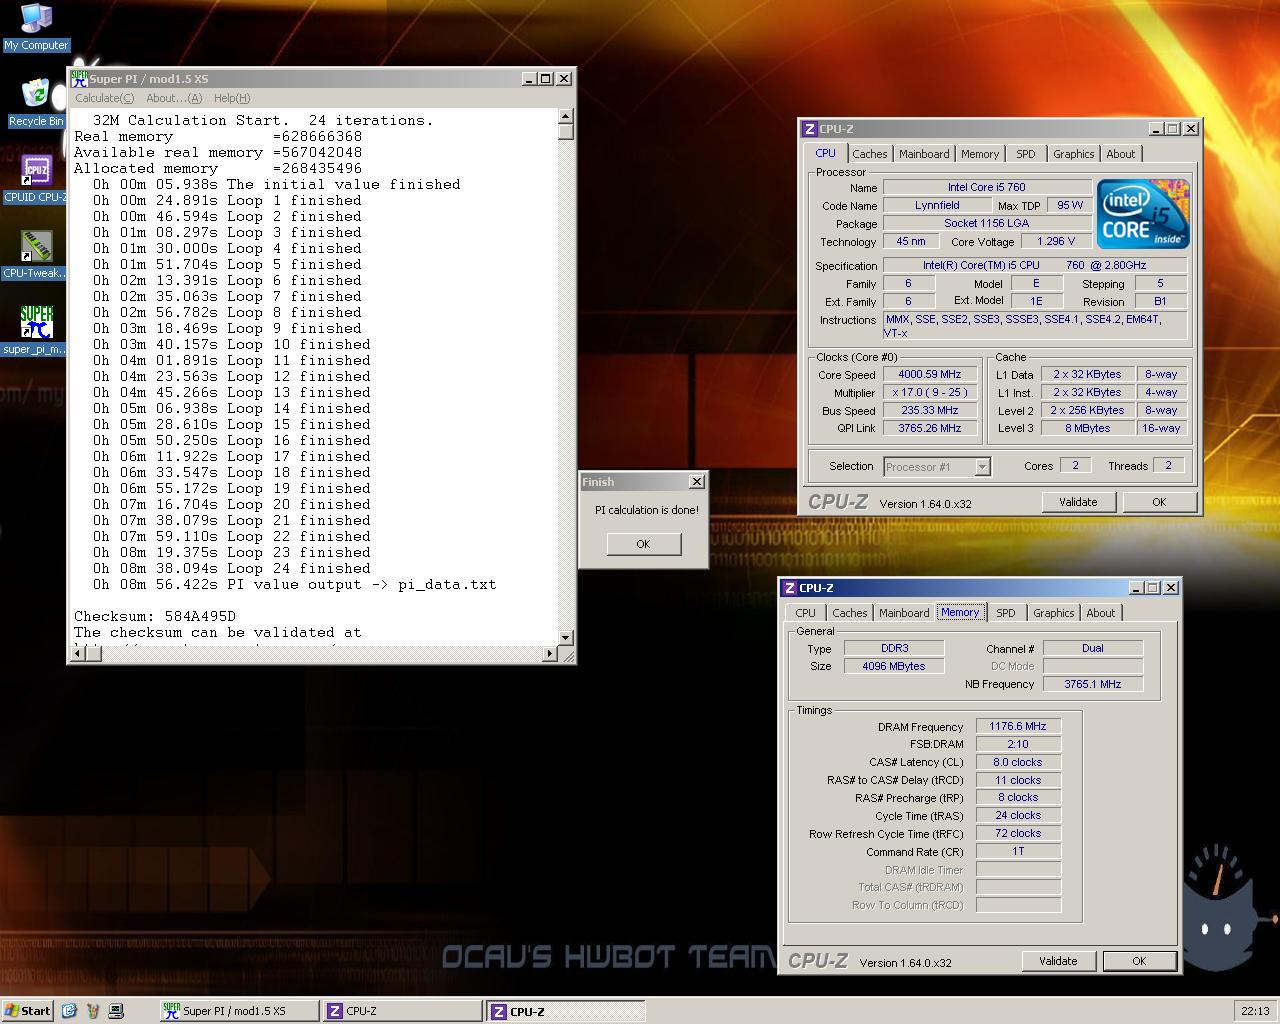Open the Recycle Bin desktop icon
The width and height of the screenshot is (1280, 1024).
[36, 103]
